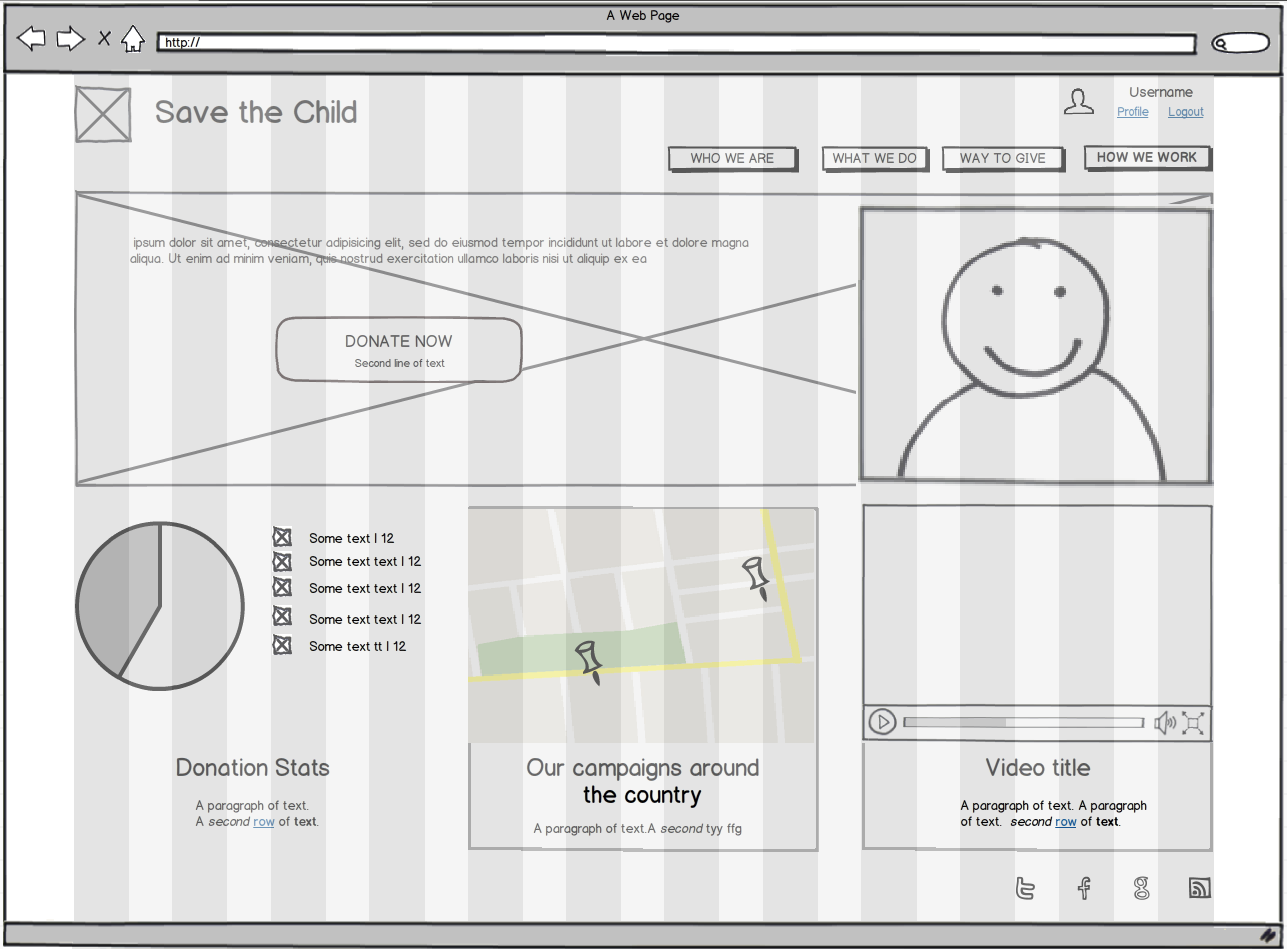Click the video progress slider
This screenshot has height=949, width=1287.
tap(1023, 722)
